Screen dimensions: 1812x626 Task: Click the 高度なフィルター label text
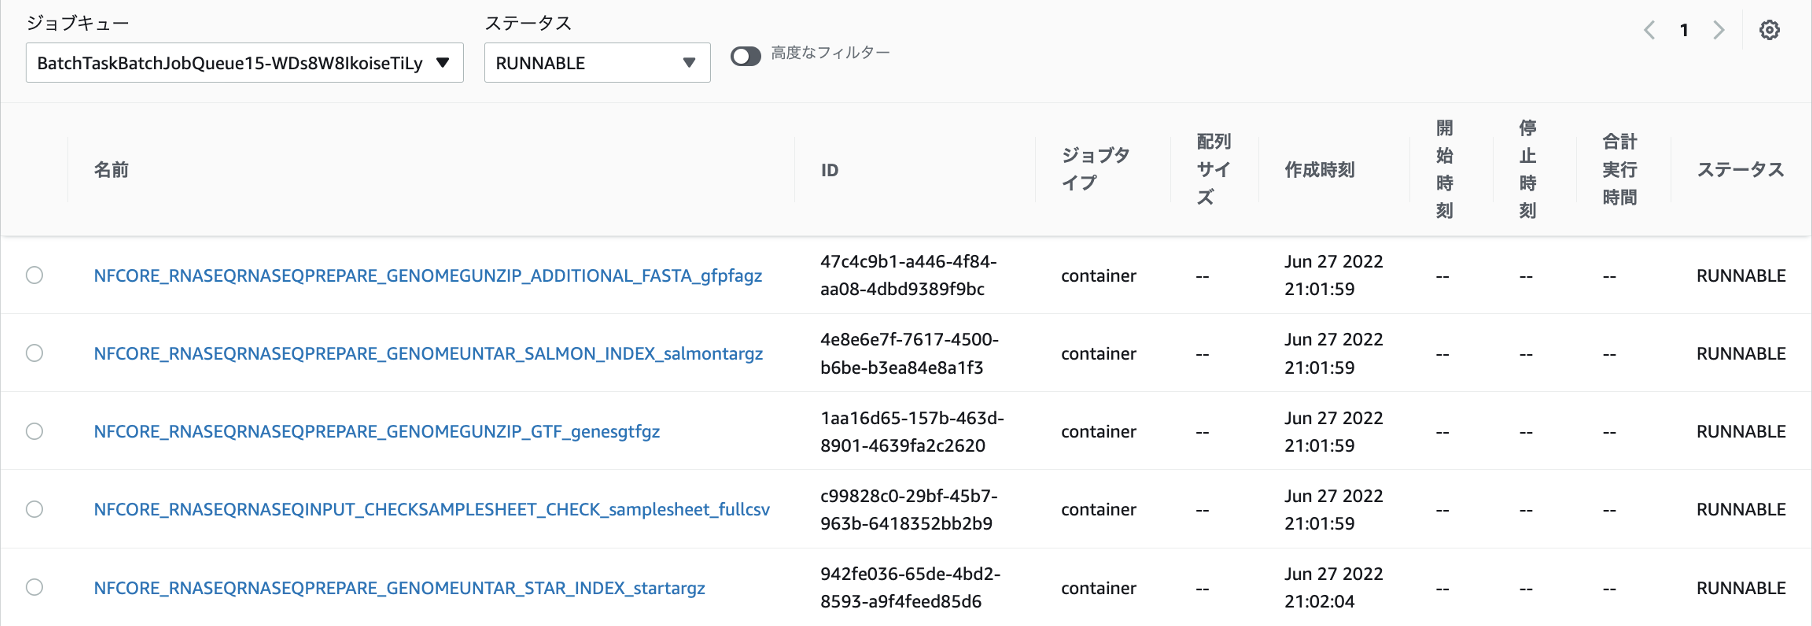tap(830, 52)
